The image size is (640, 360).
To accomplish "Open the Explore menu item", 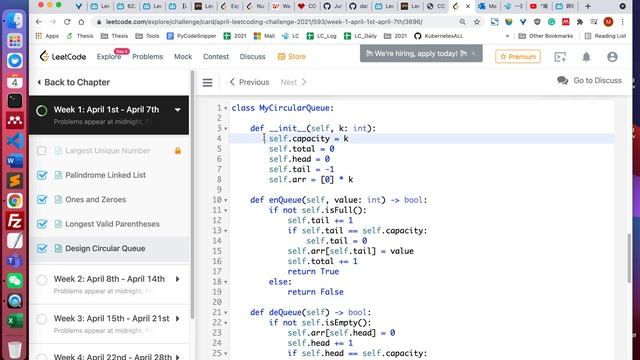I will tap(109, 57).
